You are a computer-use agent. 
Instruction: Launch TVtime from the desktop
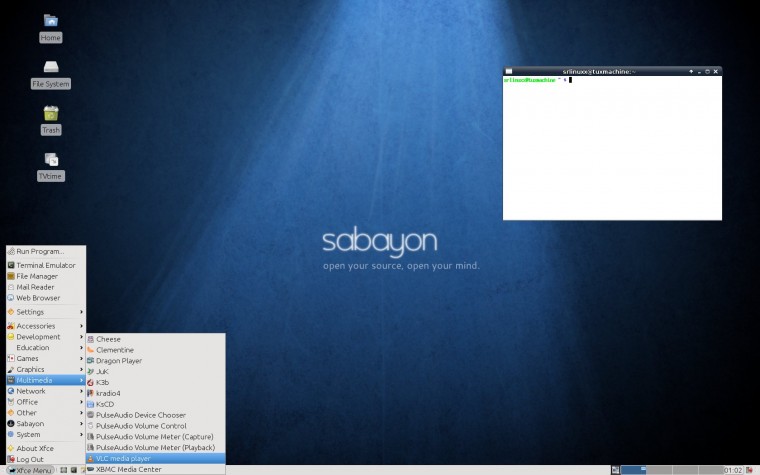[50, 167]
